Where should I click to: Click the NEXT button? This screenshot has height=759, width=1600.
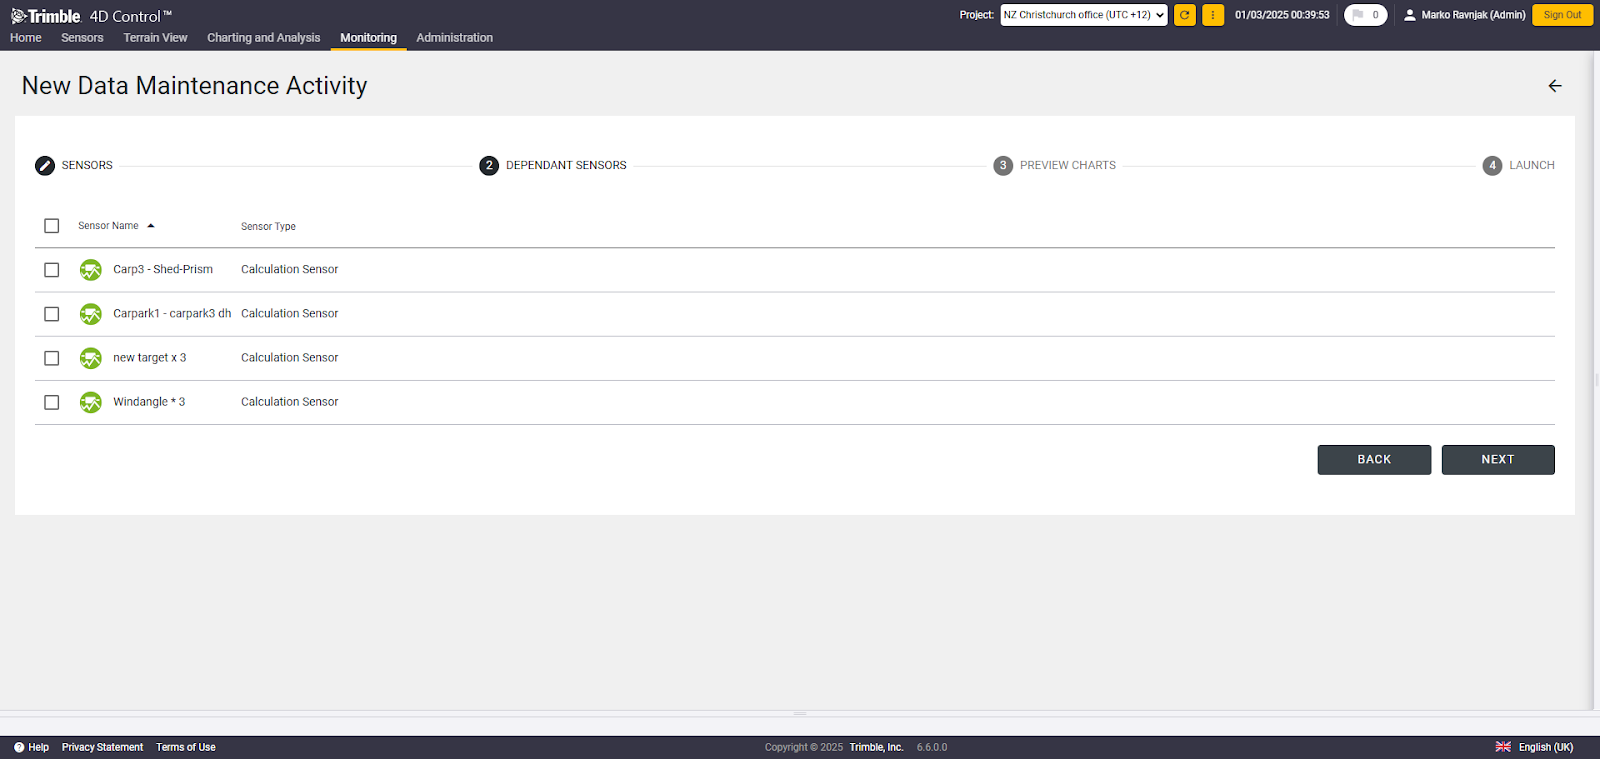coord(1498,460)
